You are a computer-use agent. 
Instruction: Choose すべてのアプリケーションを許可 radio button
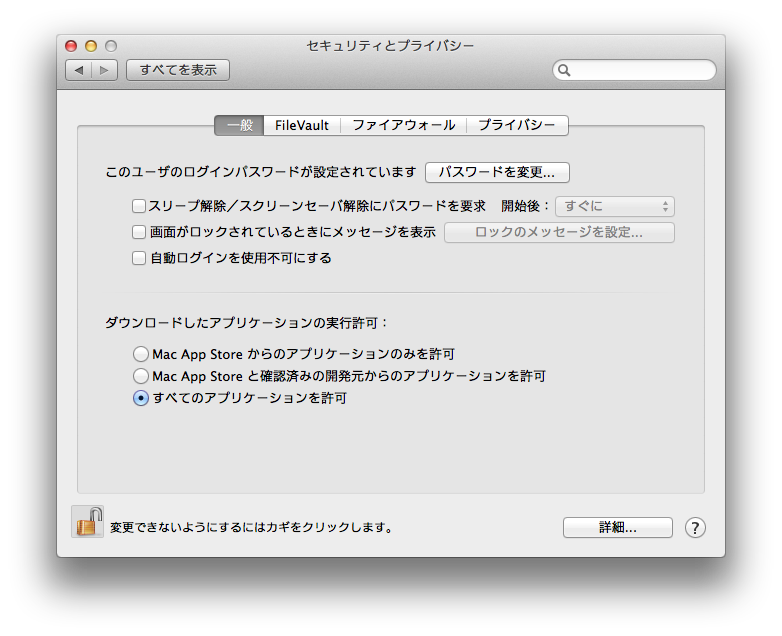pos(141,398)
